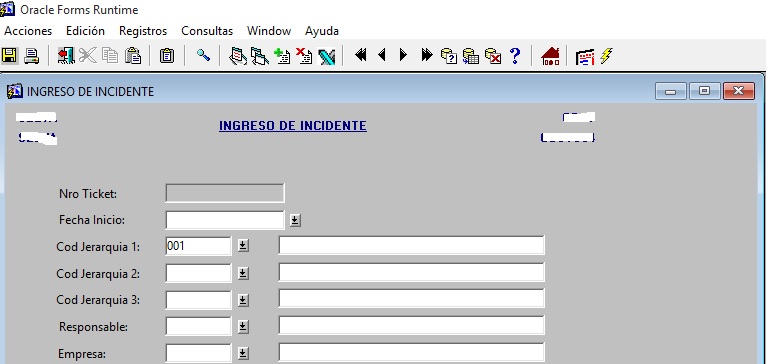Open Responsable list of values button
This screenshot has height=364, width=766.
(243, 326)
